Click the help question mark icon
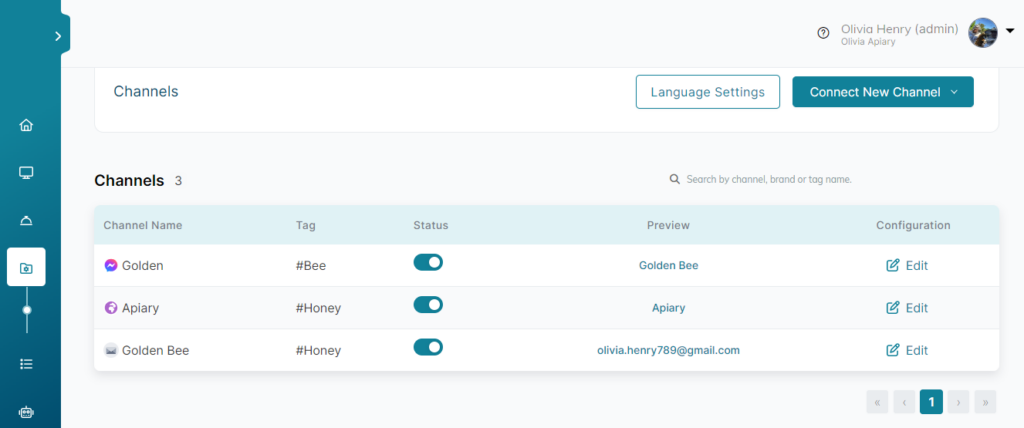The height and width of the screenshot is (428, 1024). pyautogui.click(x=824, y=33)
